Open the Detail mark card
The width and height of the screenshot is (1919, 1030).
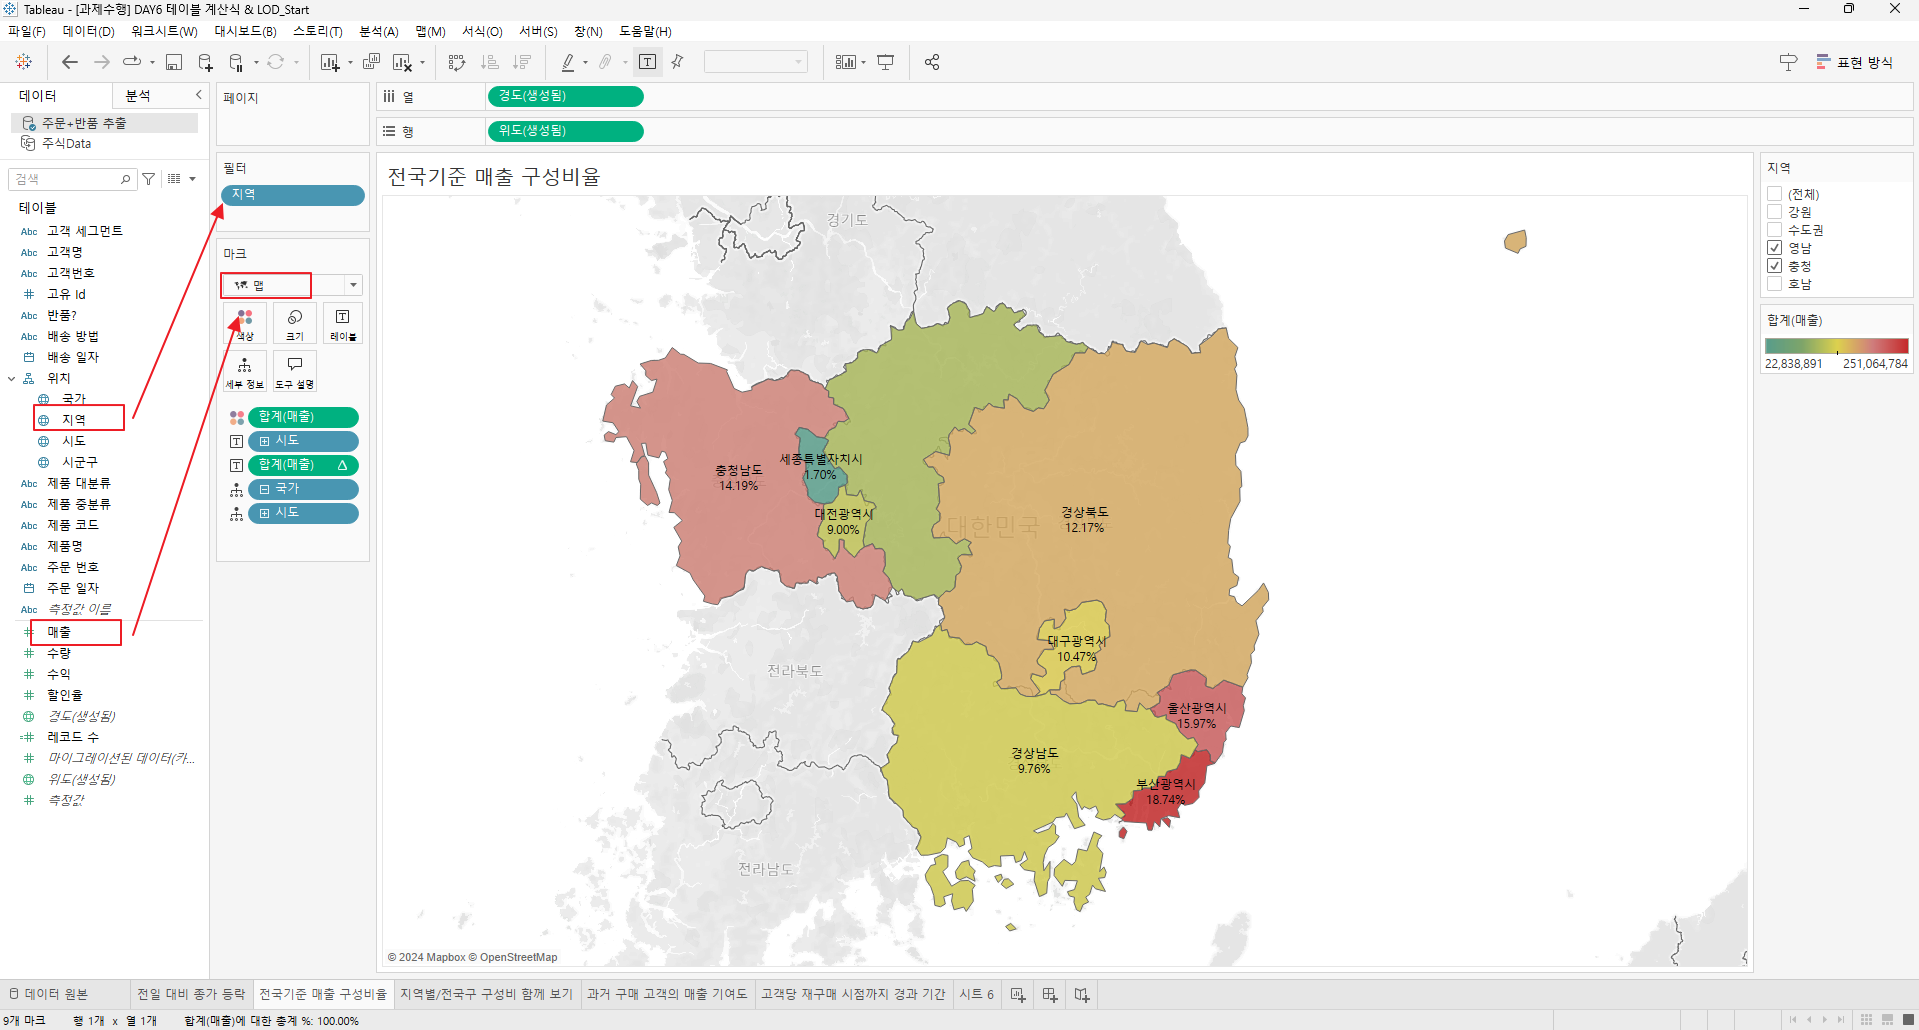tap(245, 371)
